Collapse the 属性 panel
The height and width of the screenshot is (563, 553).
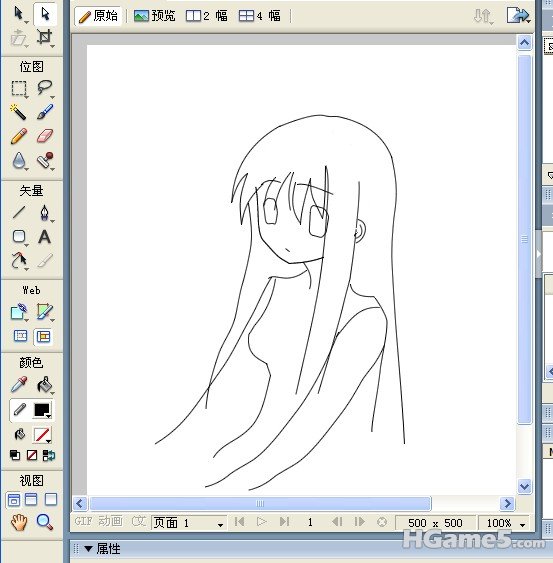pos(88,549)
